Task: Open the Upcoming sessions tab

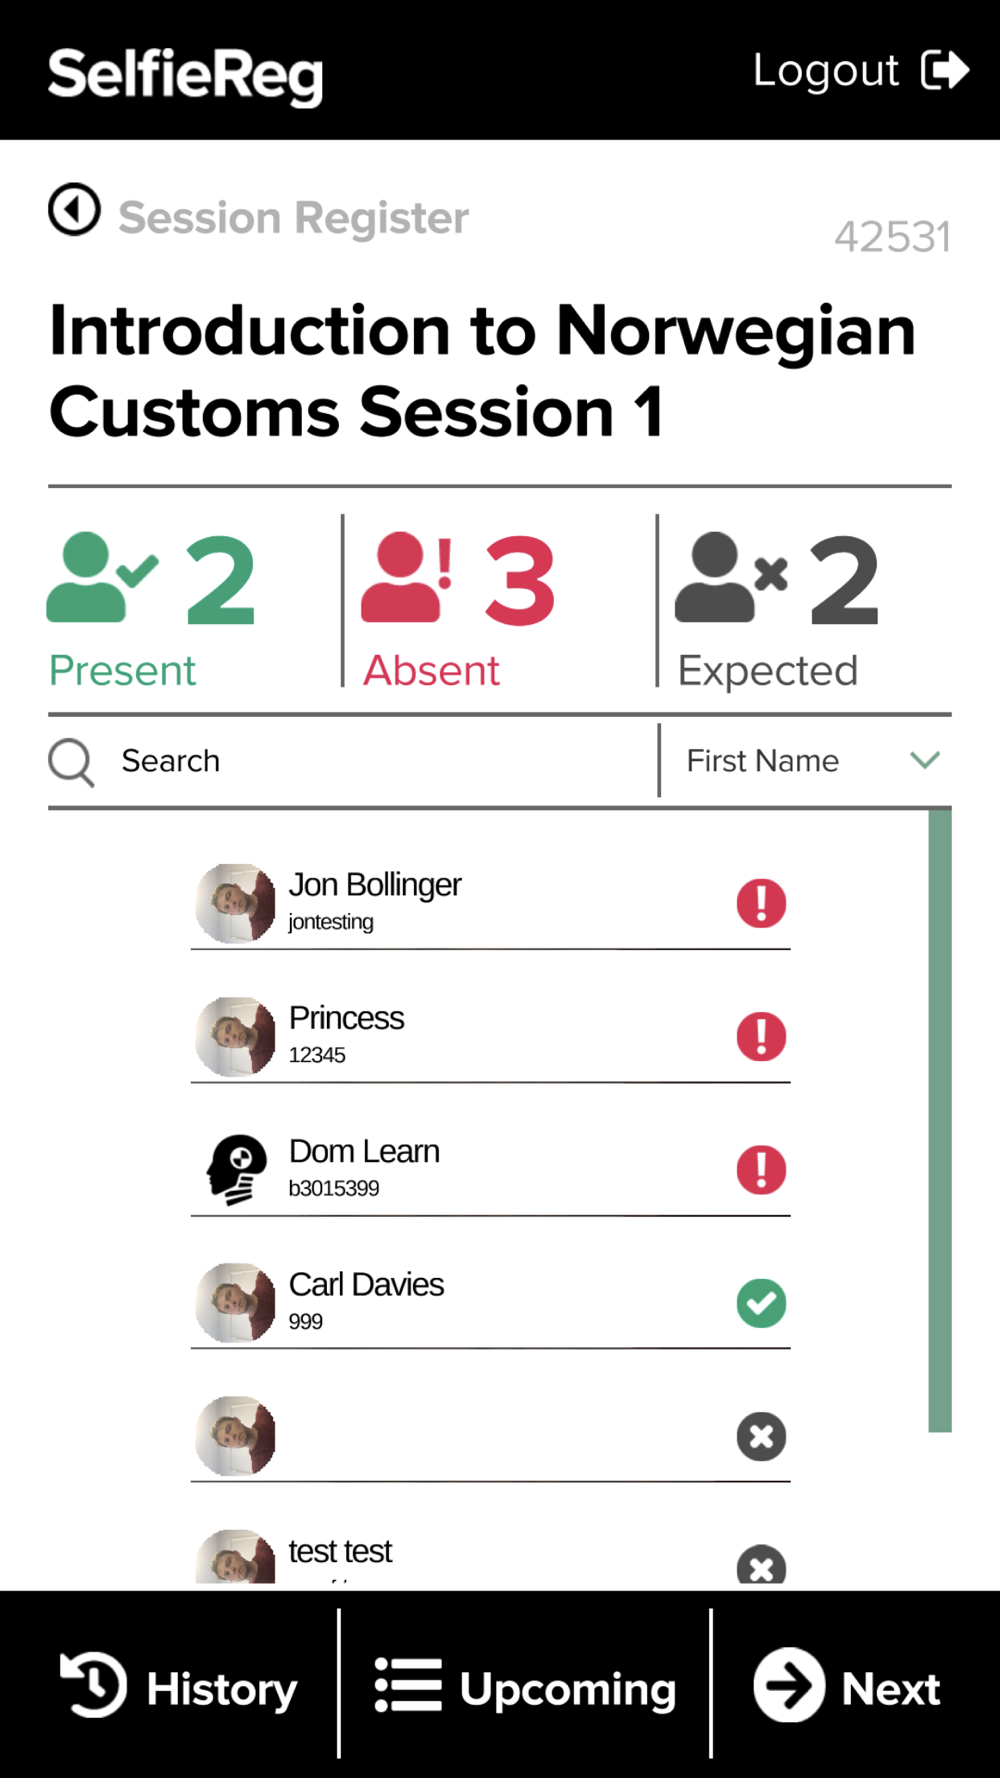Action: pos(526,1687)
